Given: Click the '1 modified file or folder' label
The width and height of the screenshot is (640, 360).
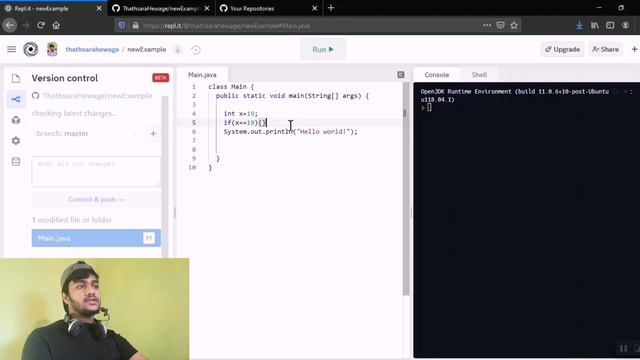Looking at the screenshot, I should click(72, 220).
